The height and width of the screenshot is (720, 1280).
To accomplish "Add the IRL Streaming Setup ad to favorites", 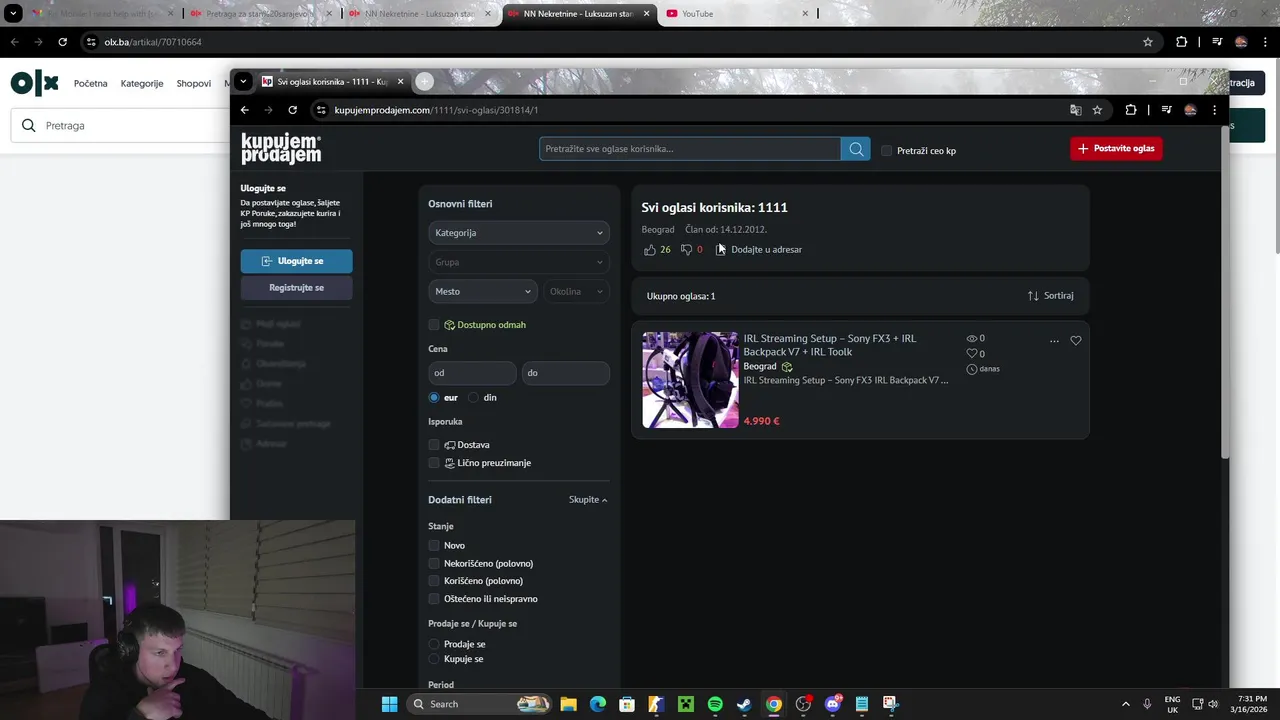I will point(1076,341).
